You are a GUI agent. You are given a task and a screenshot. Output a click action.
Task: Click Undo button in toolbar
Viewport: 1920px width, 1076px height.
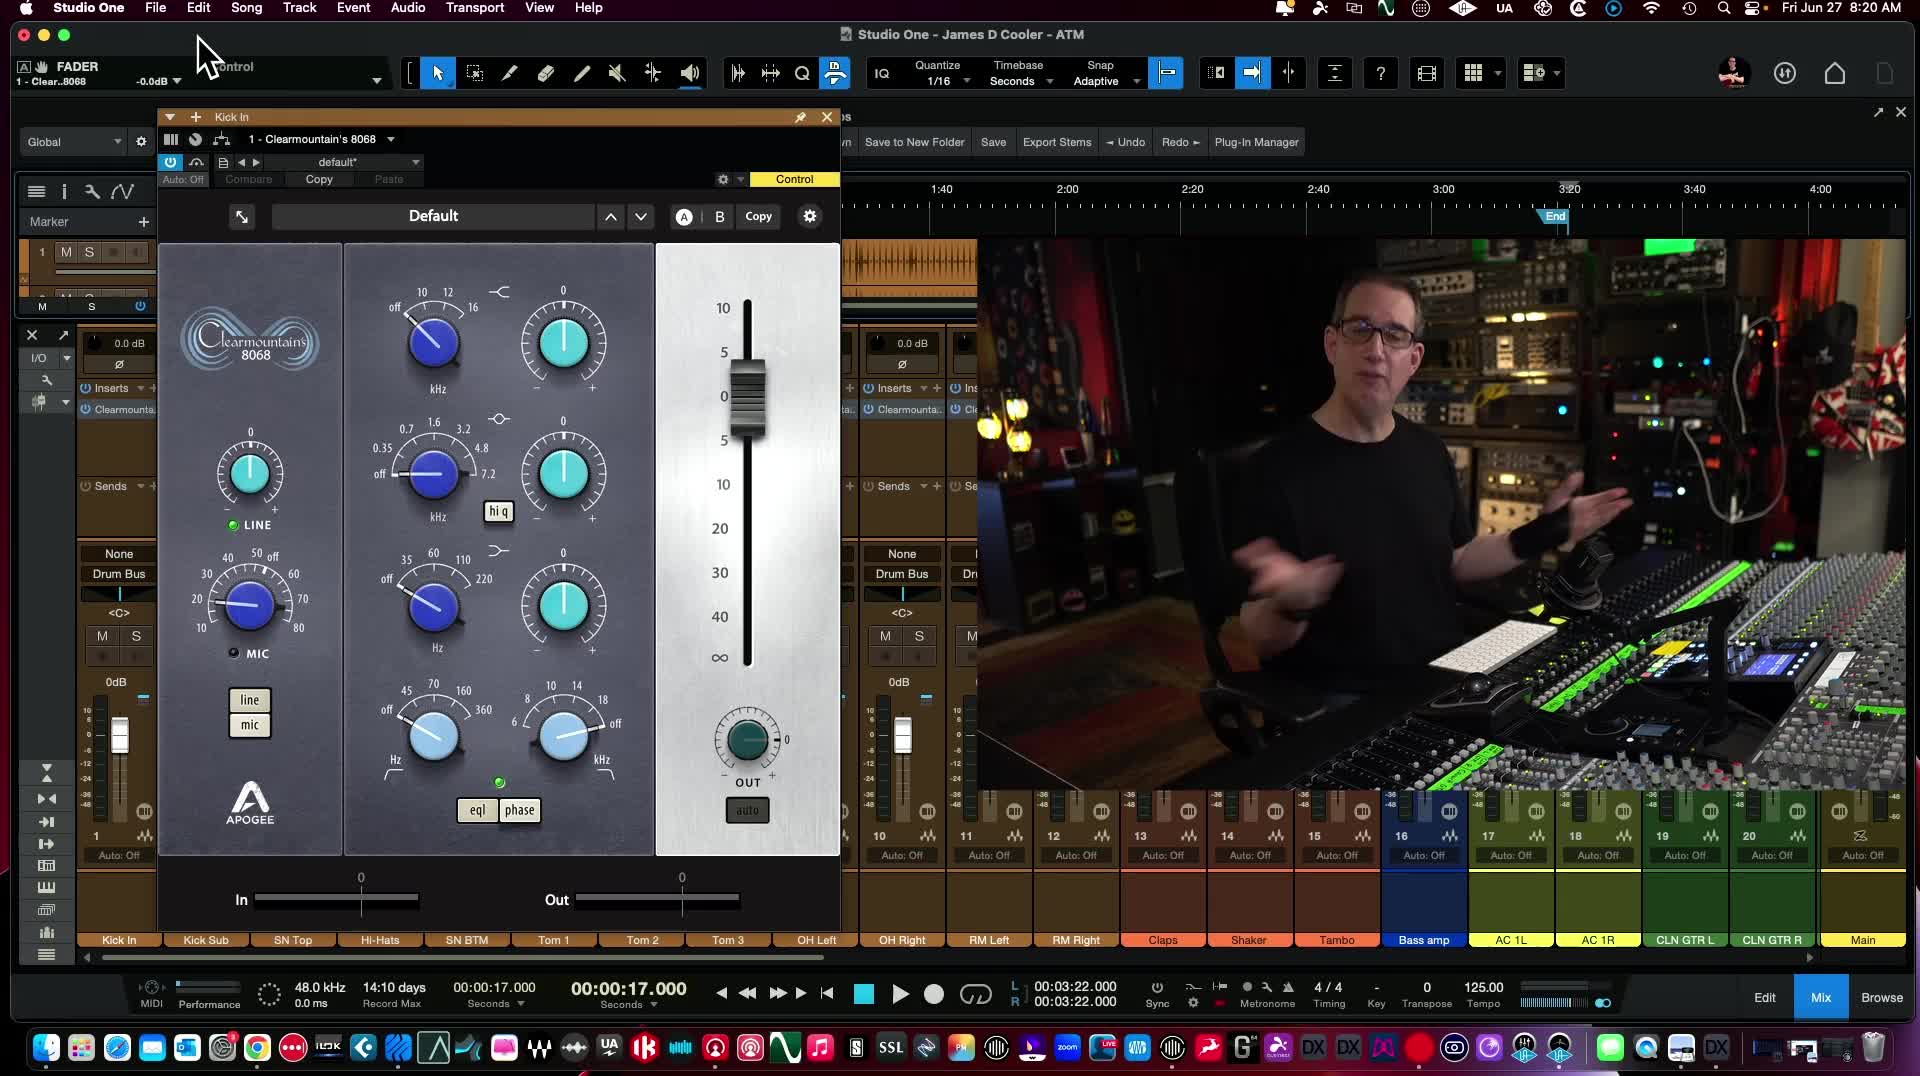coord(1125,142)
